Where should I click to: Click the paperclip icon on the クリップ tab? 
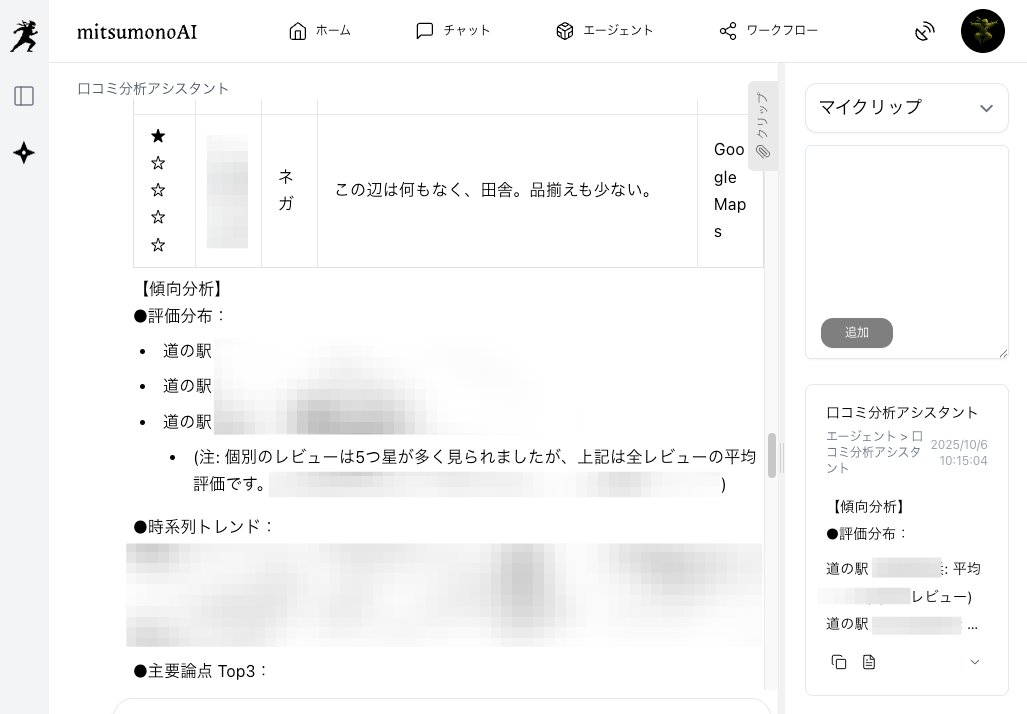click(763, 151)
